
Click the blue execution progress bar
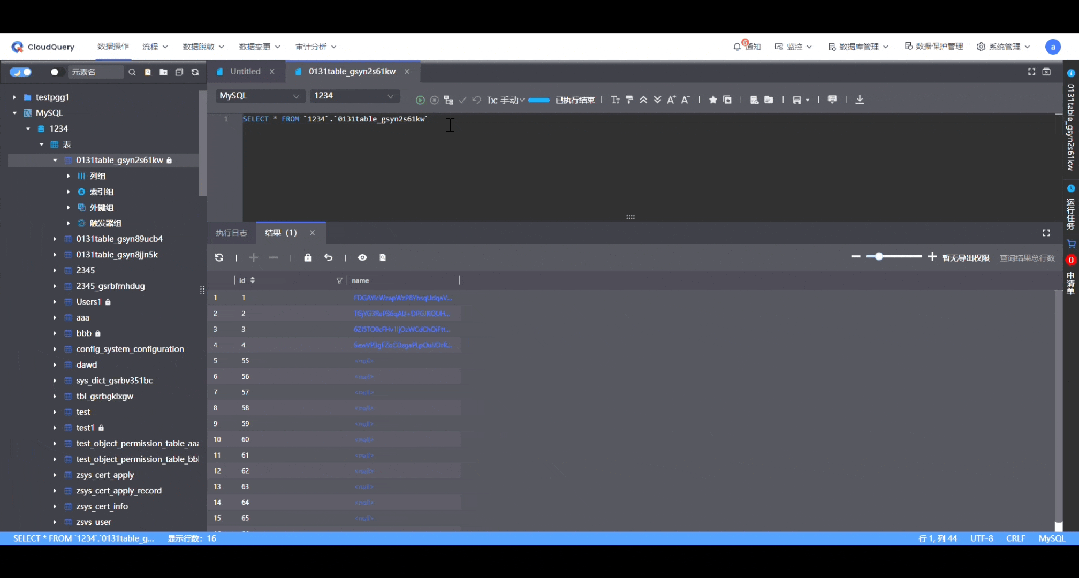coord(539,100)
